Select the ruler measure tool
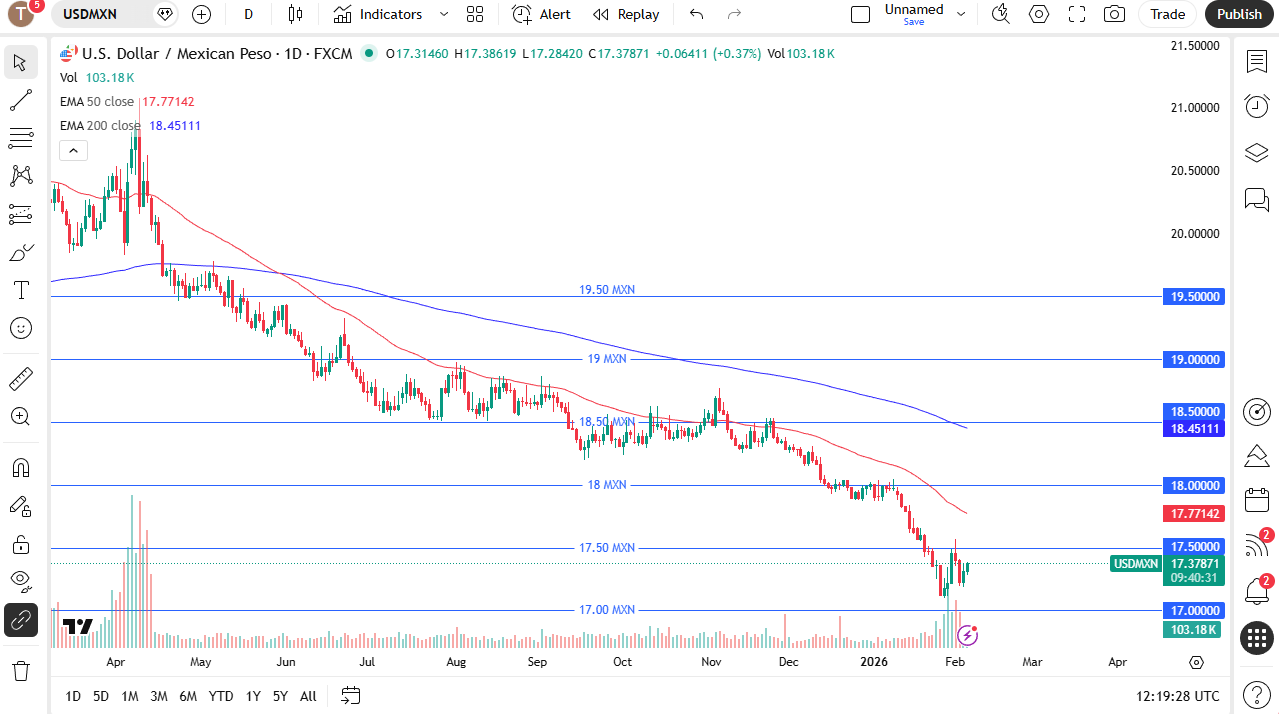Viewport: 1279px width, 714px height. [20, 378]
